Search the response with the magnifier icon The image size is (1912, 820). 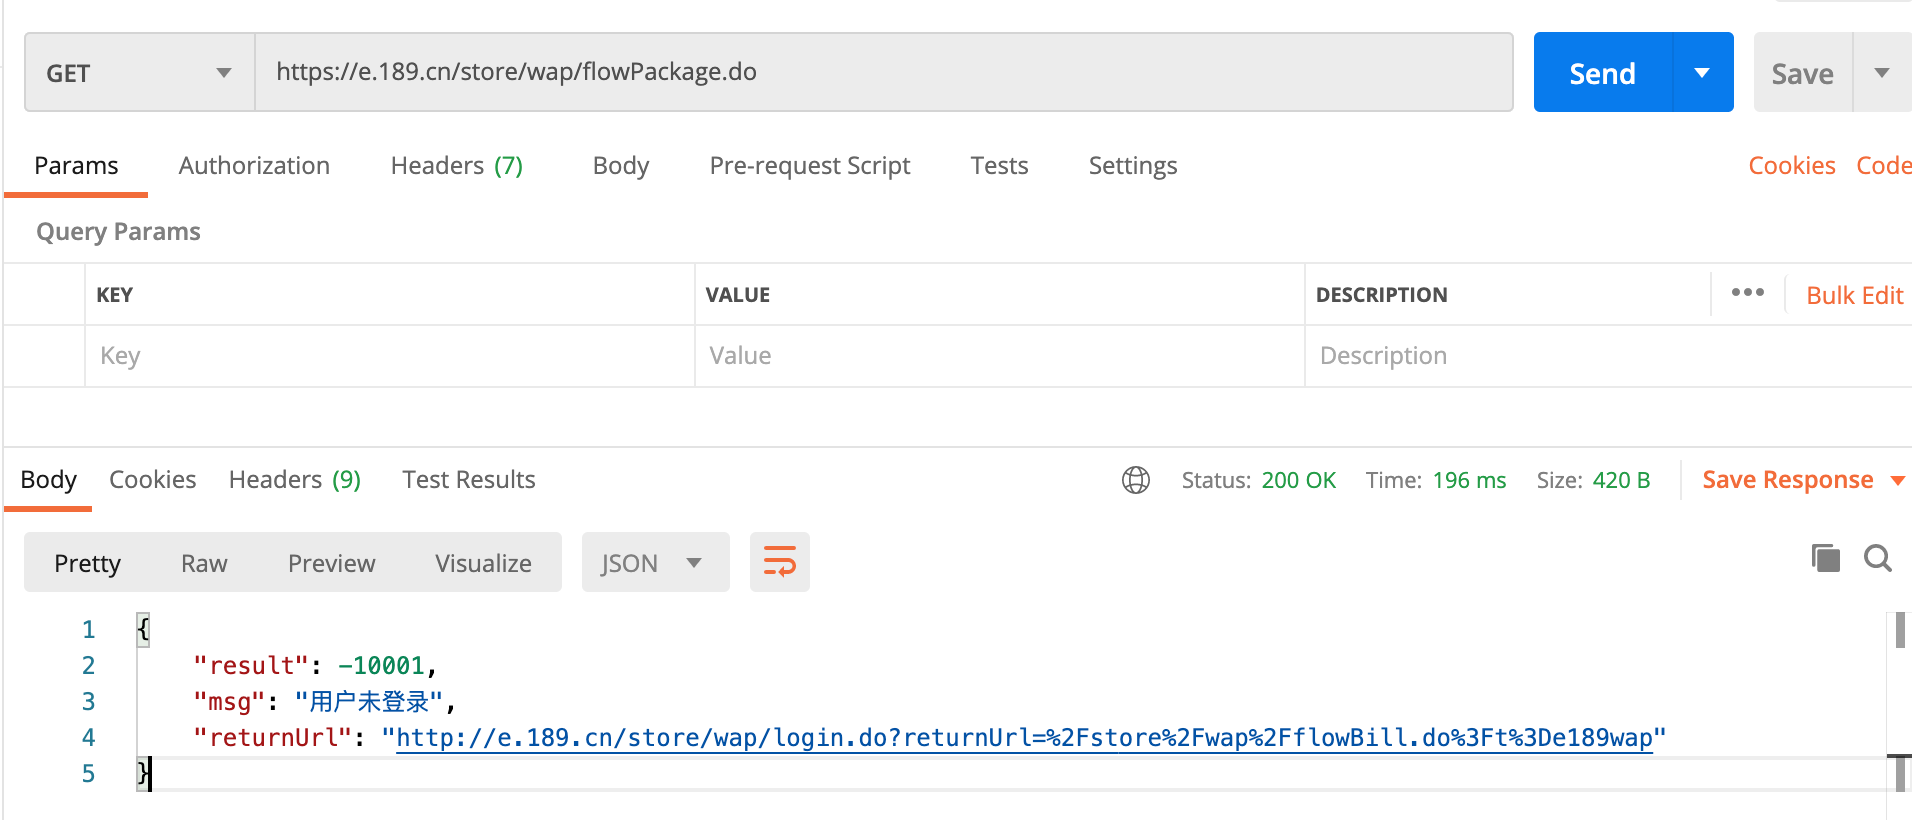coord(1878,558)
